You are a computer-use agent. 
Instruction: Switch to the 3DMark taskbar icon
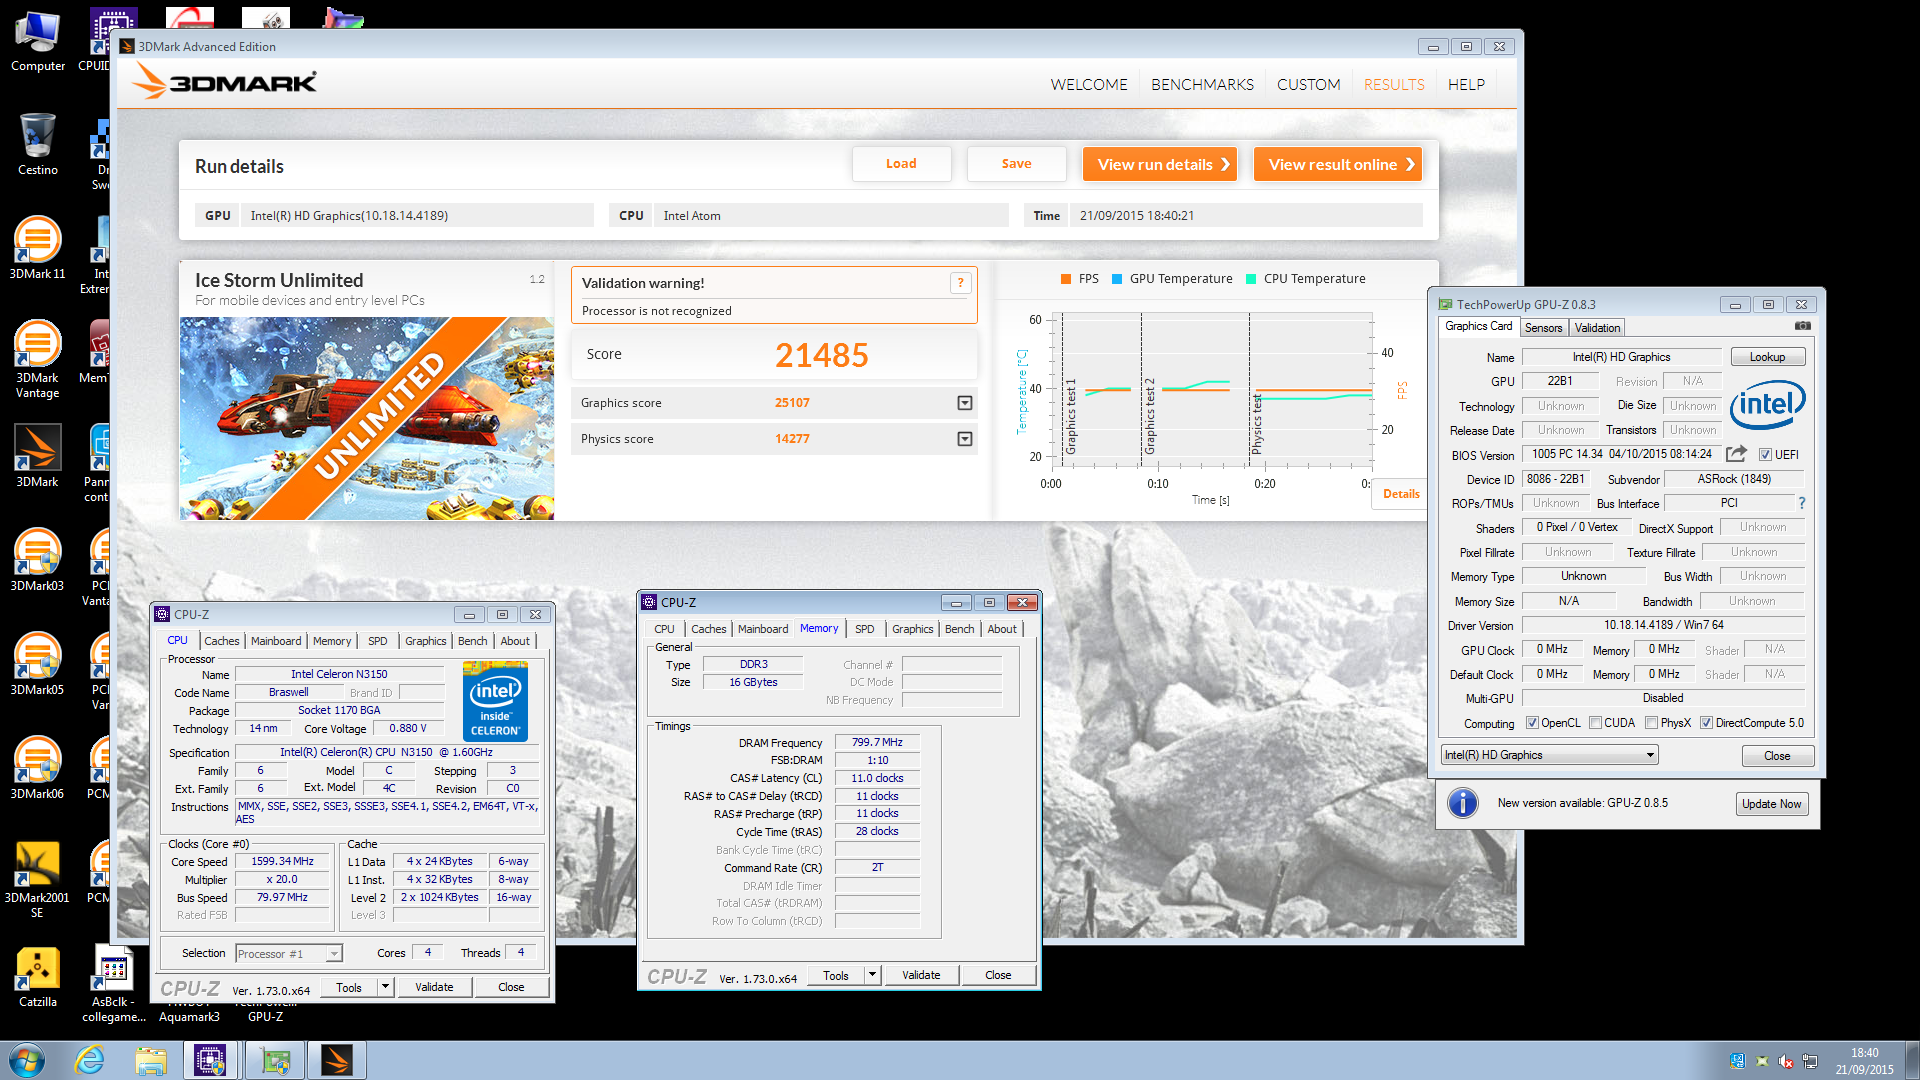pos(337,1060)
